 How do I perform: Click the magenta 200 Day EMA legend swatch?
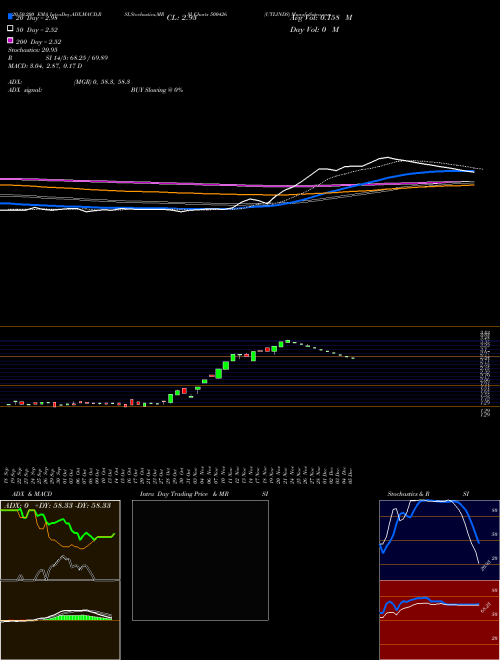click(x=11, y=40)
